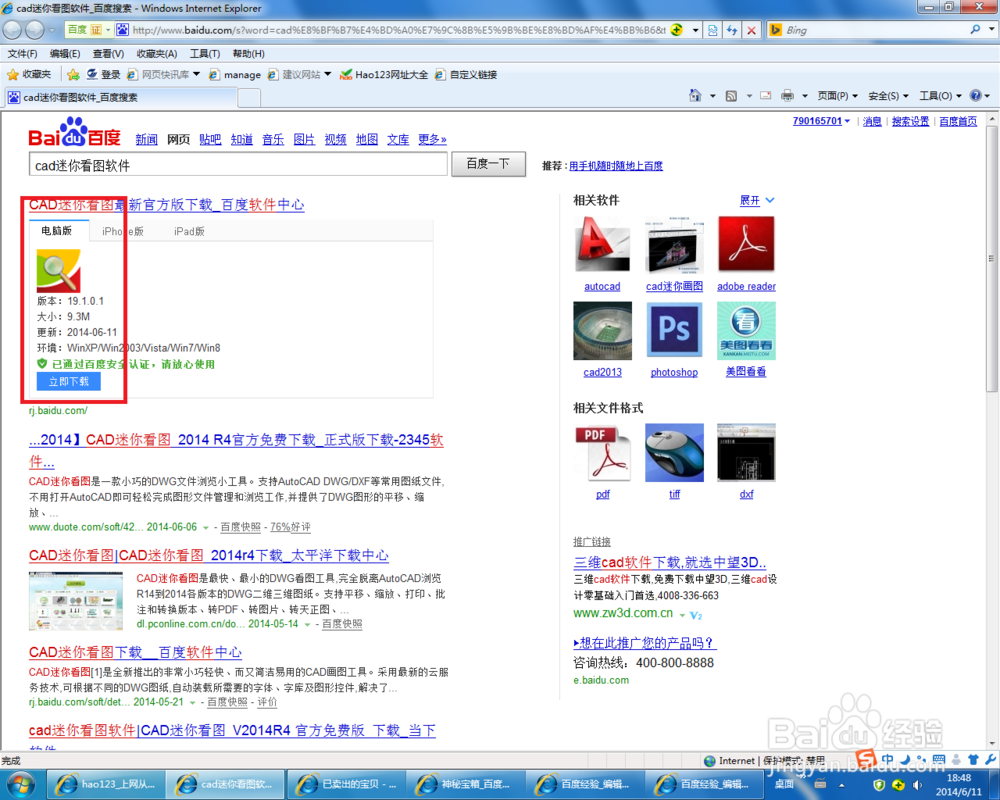Open the 查看(V) menu
Image resolution: width=1000 pixels, height=800 pixels.
(x=108, y=54)
